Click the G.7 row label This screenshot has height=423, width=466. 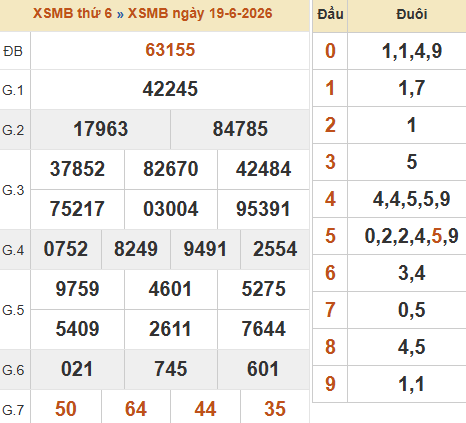tap(13, 410)
